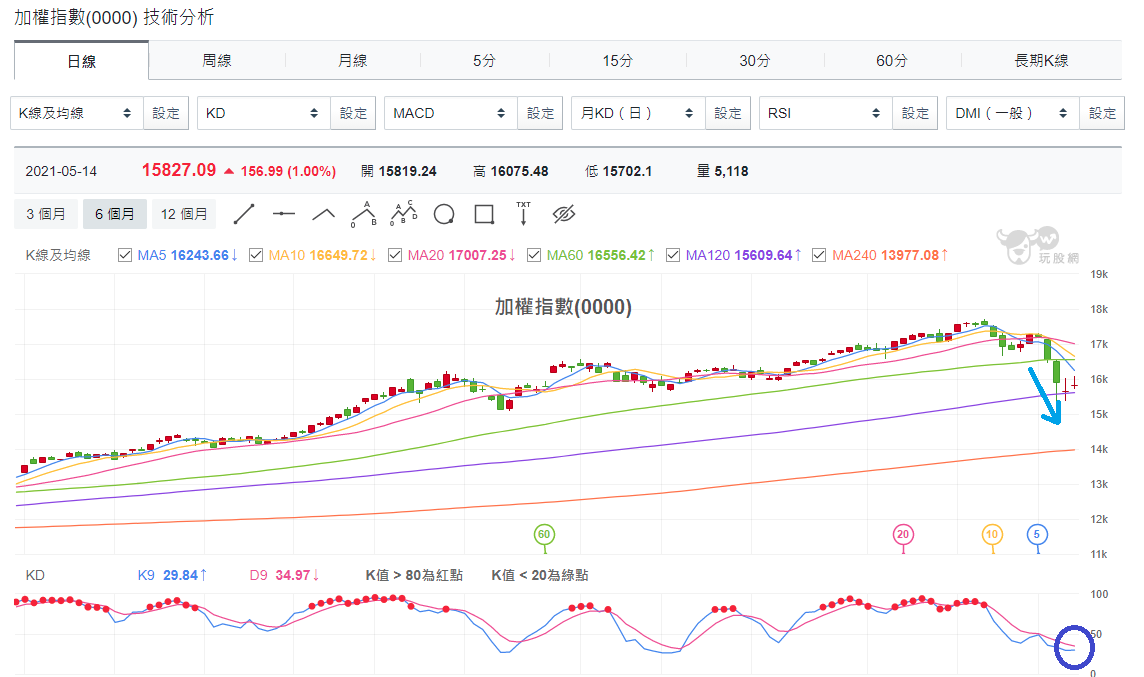
Task: Click the orange 10 moving average marker
Action: click(x=992, y=535)
